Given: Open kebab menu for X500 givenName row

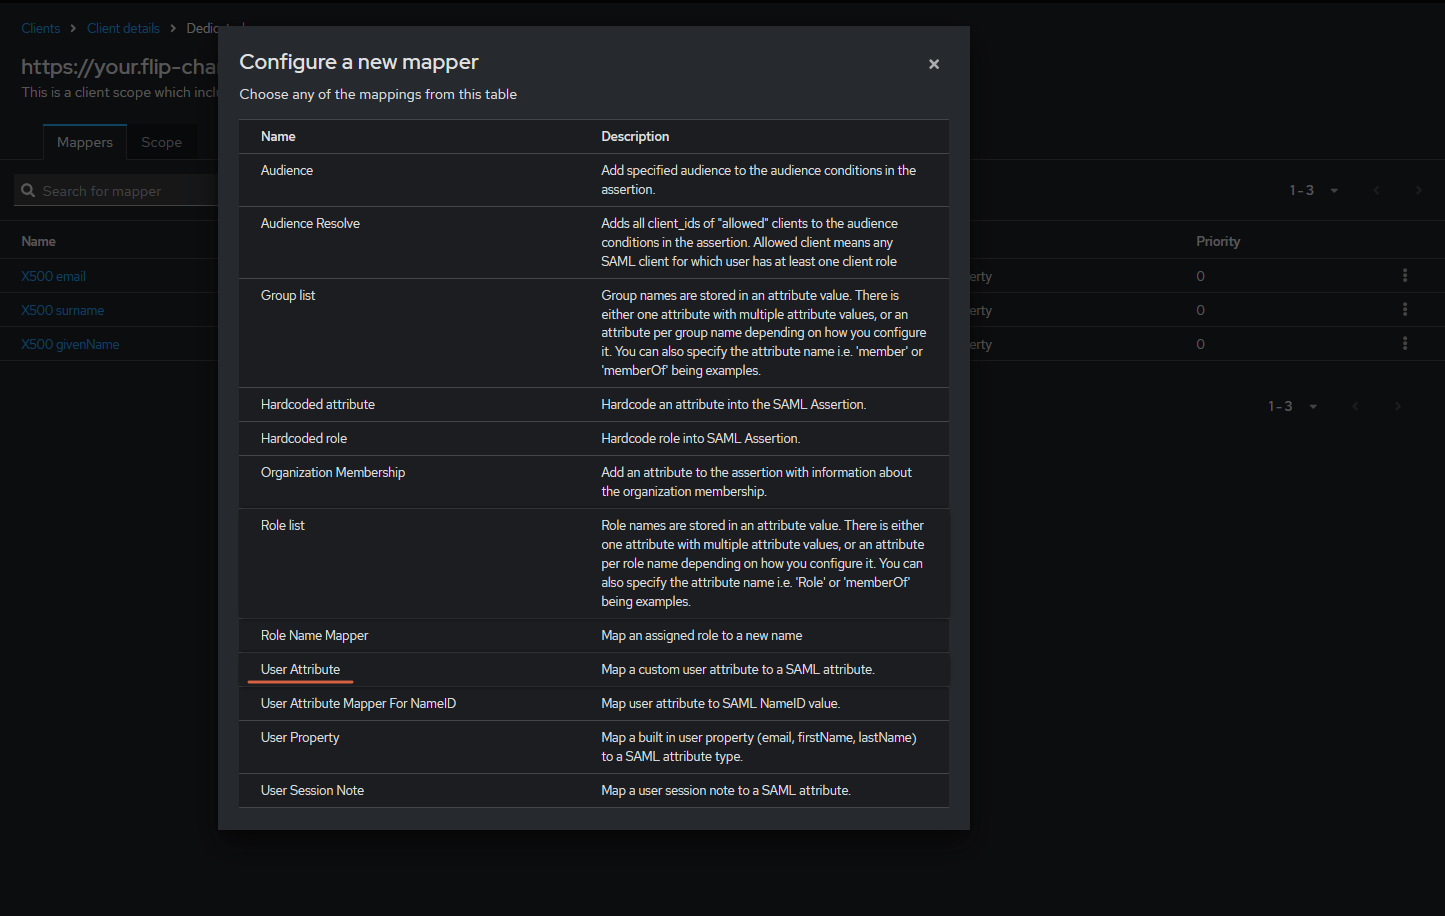Looking at the screenshot, I should [x=1405, y=344].
